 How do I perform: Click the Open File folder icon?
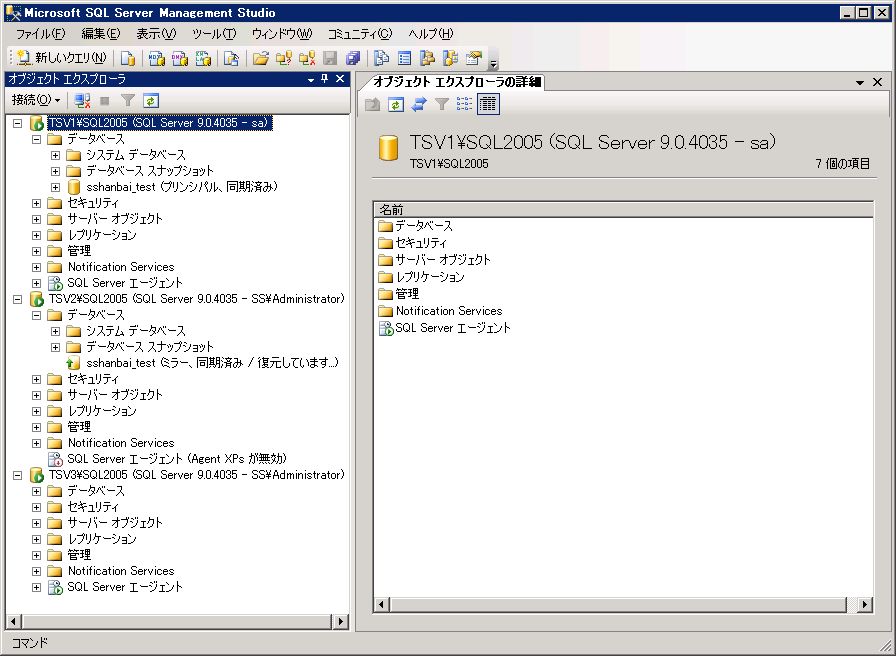(x=261, y=58)
